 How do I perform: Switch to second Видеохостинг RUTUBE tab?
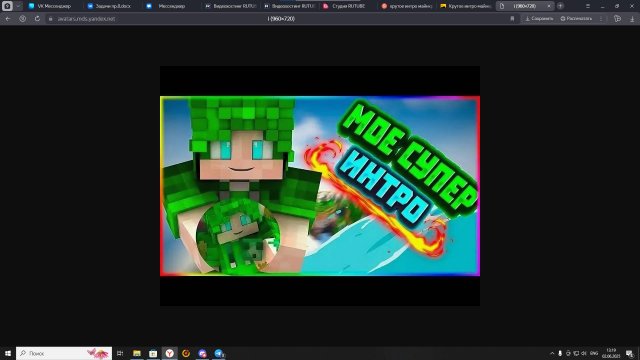point(290,6)
